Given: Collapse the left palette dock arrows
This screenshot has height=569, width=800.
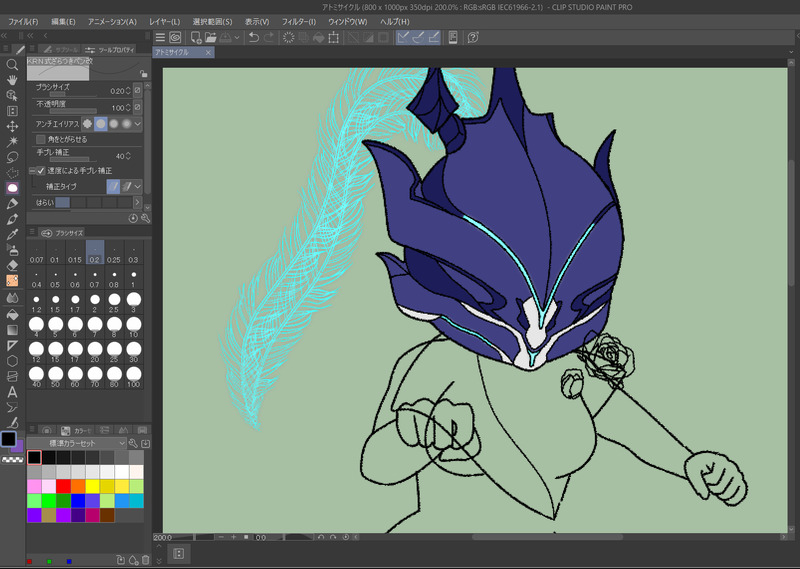Looking at the screenshot, I should pos(4,36).
